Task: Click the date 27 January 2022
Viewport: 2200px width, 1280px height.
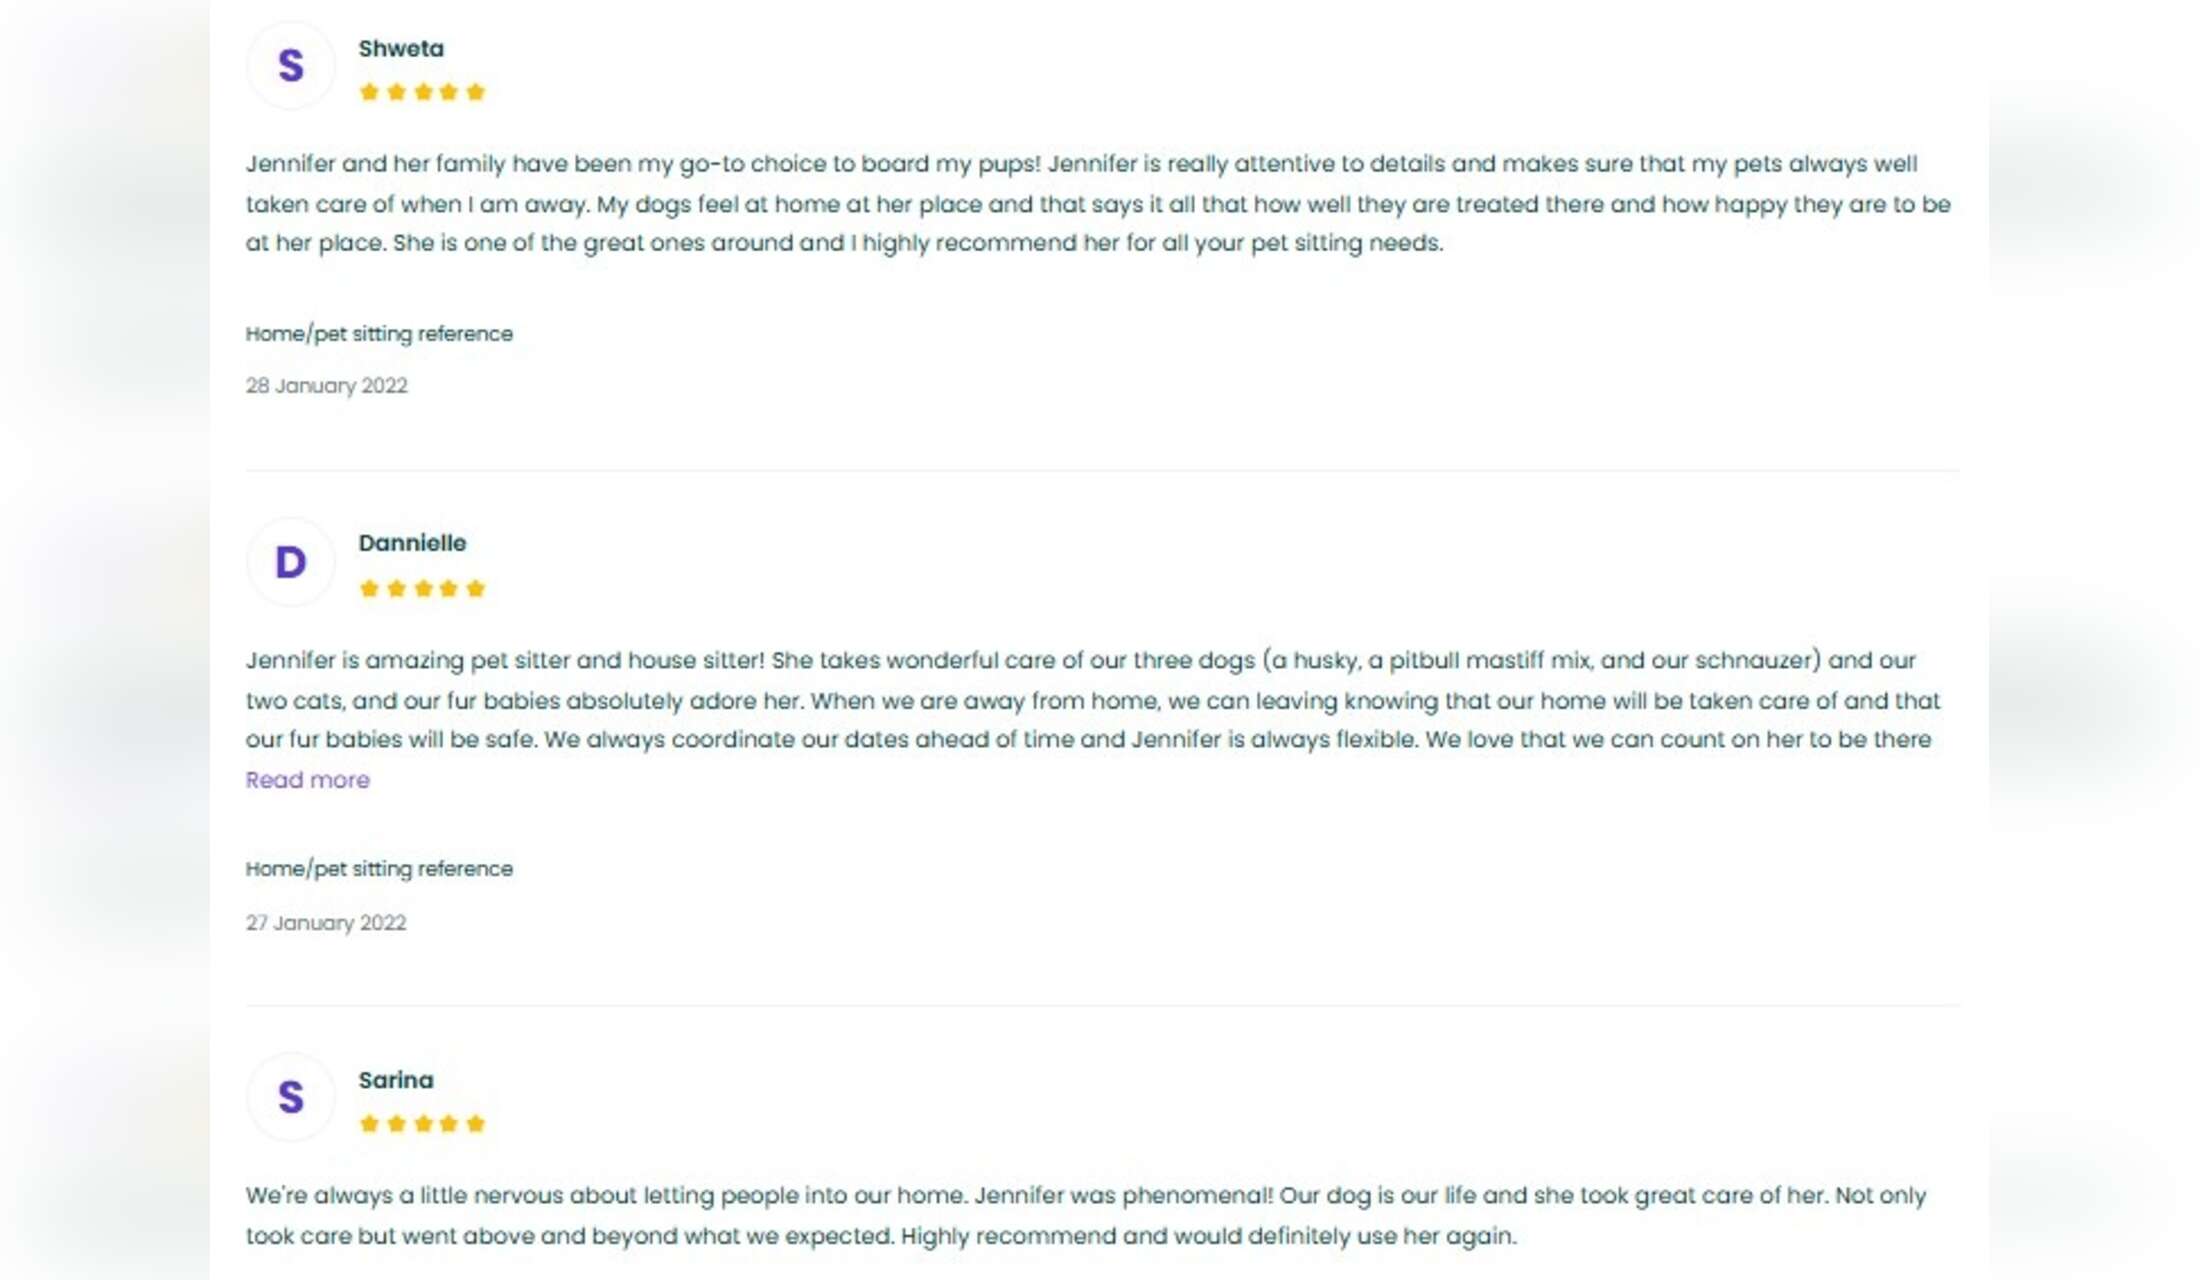Action: (326, 923)
